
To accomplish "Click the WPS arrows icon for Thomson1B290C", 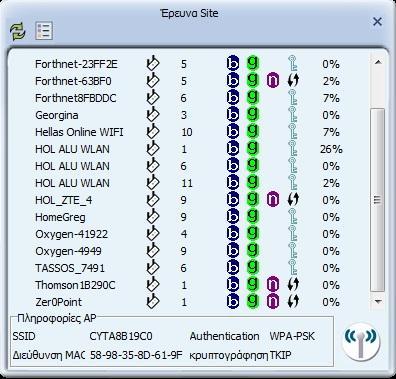I will pos(293,285).
